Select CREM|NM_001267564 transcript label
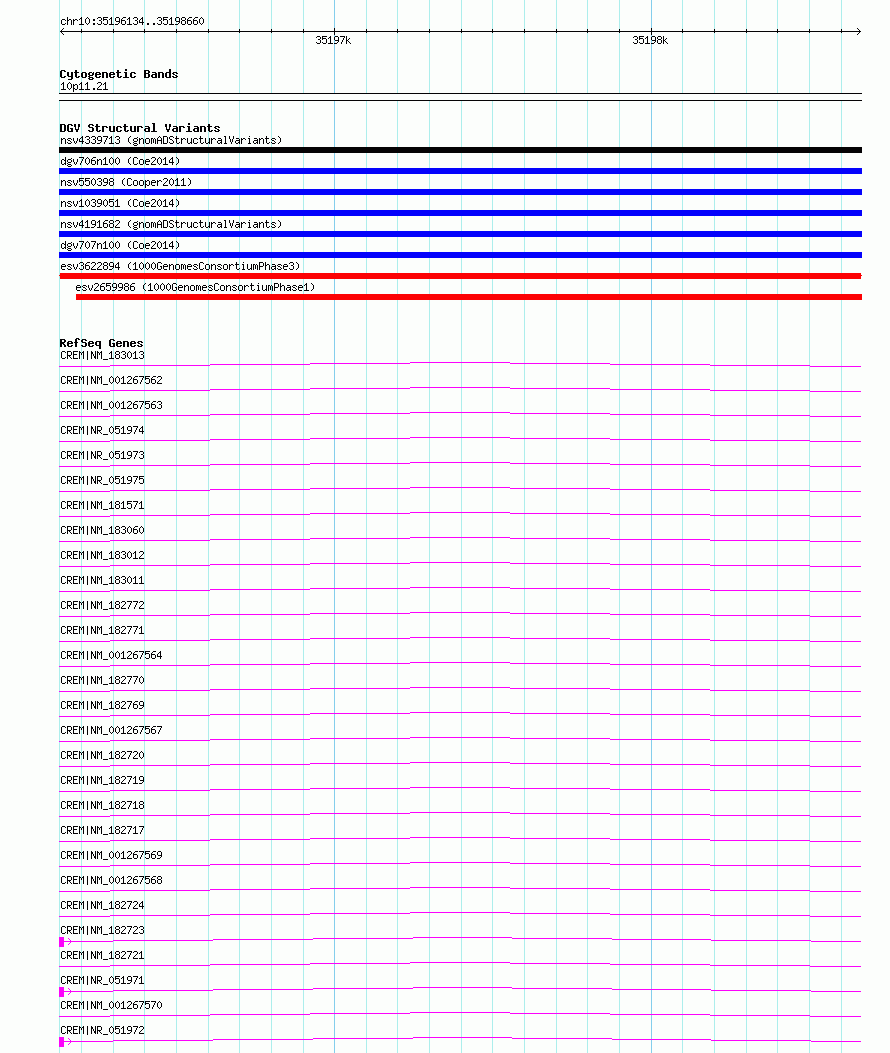 pyautogui.click(x=112, y=655)
